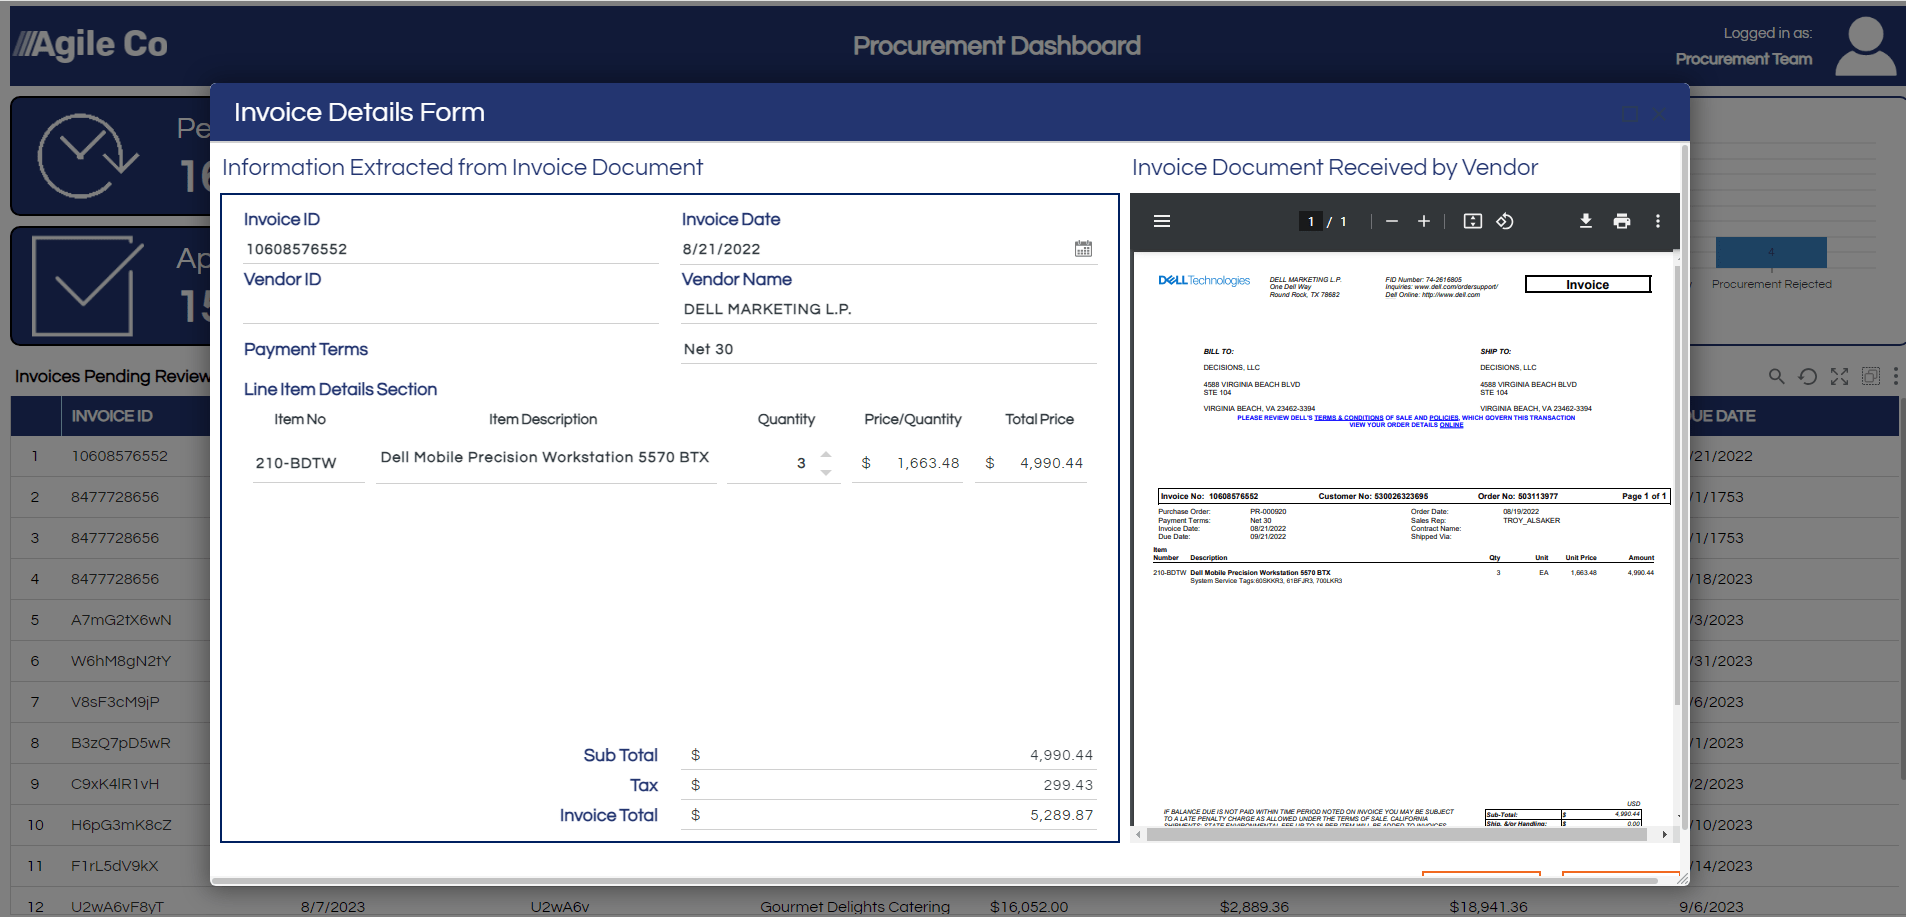The image size is (1906, 917).
Task: Open the Procurement Team profile avatar
Action: click(x=1865, y=44)
